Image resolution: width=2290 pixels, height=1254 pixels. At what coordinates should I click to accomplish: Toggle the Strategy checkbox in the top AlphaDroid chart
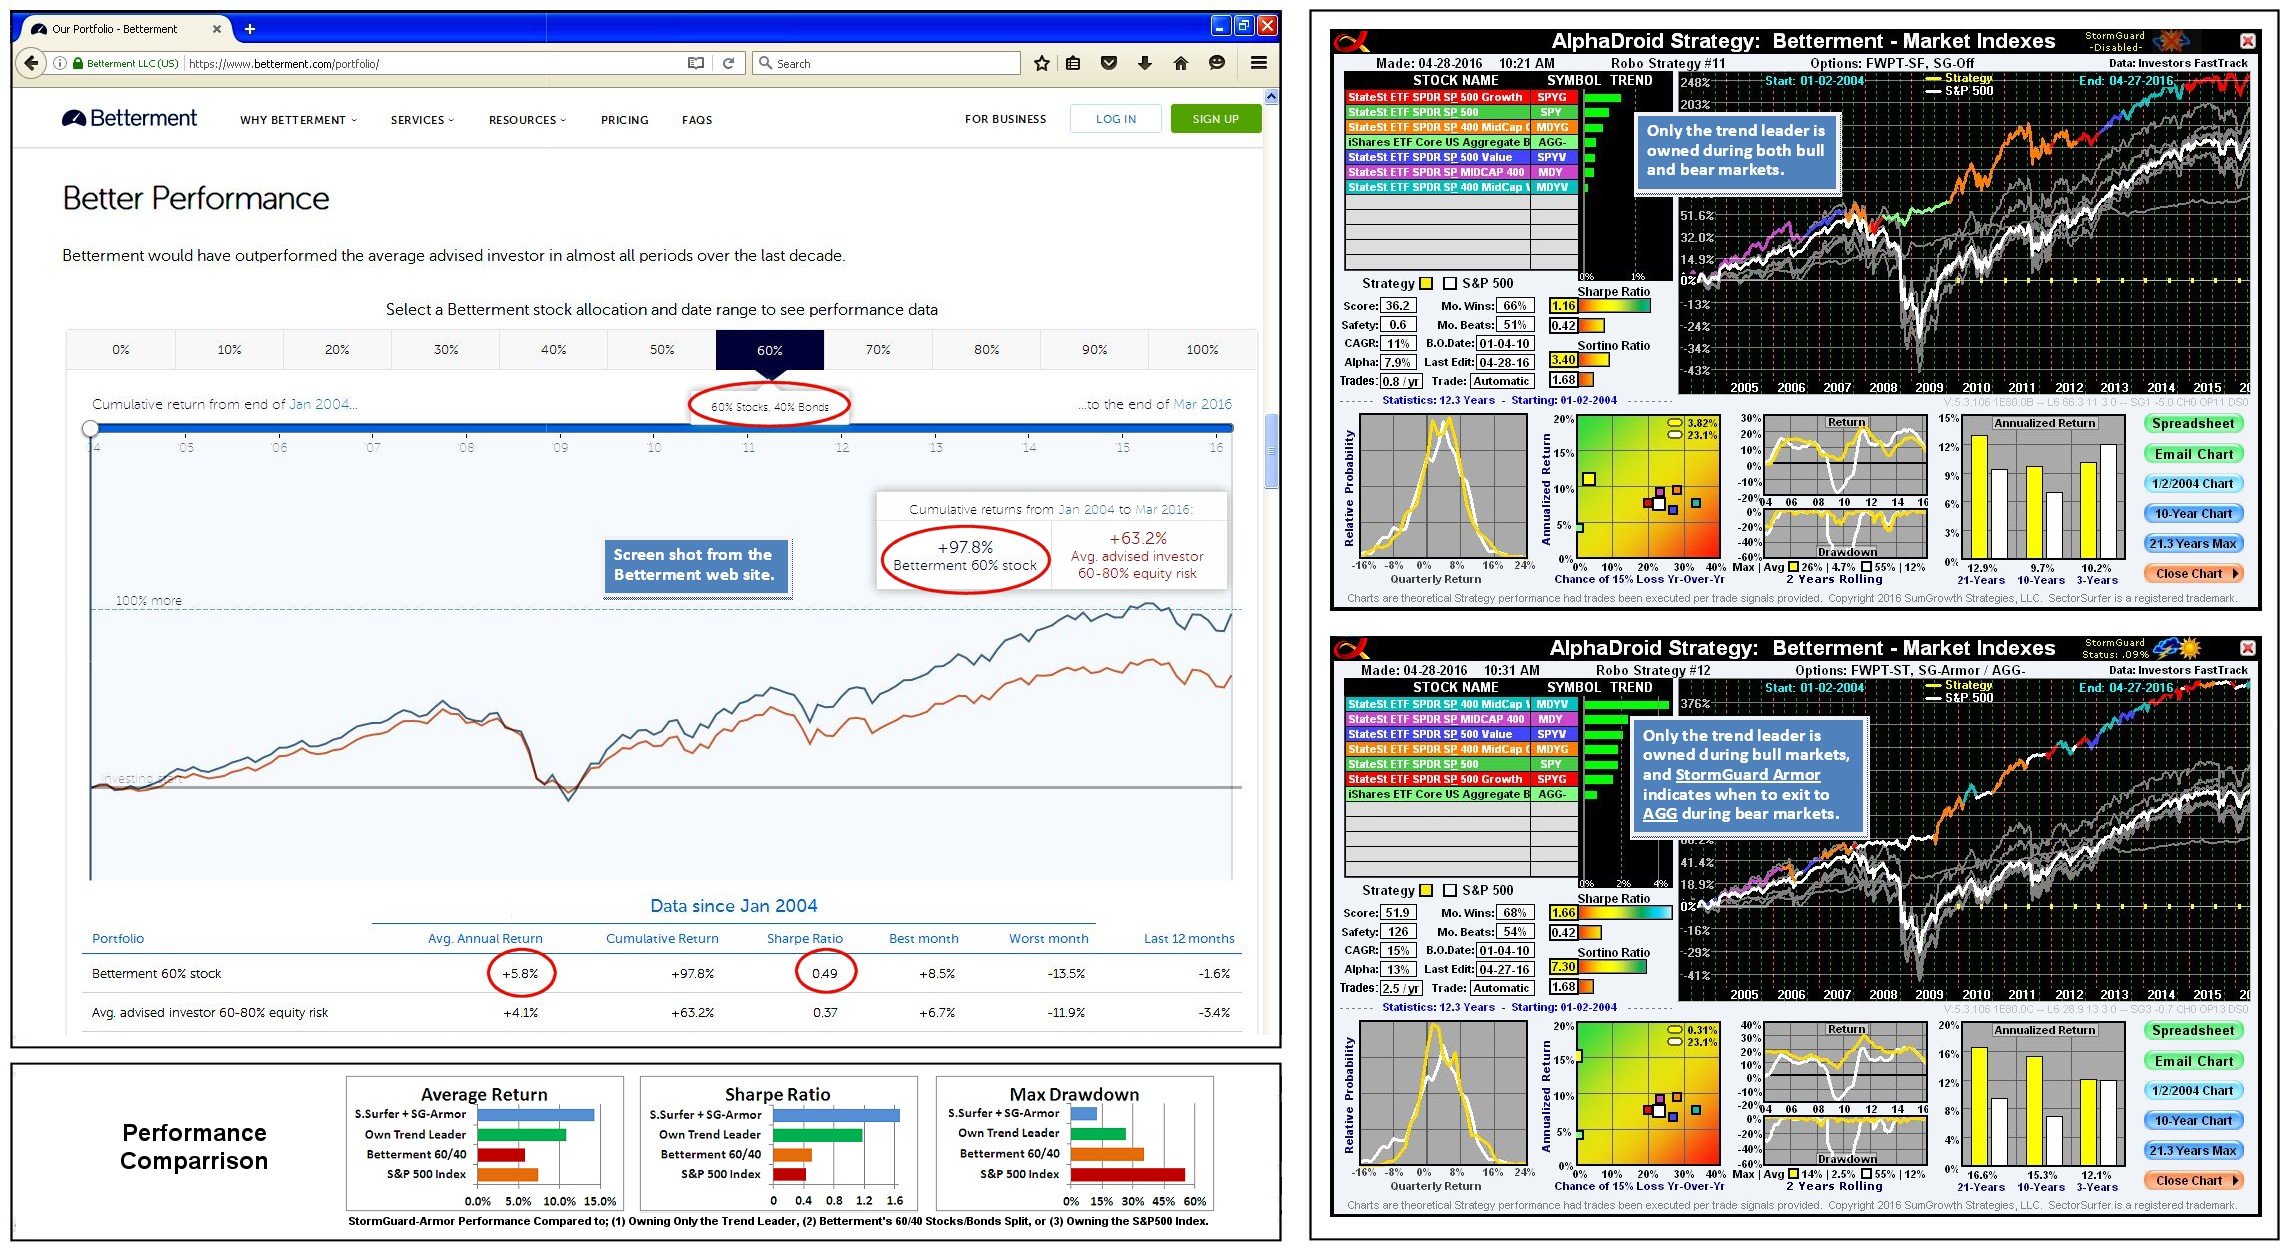[x=1426, y=284]
